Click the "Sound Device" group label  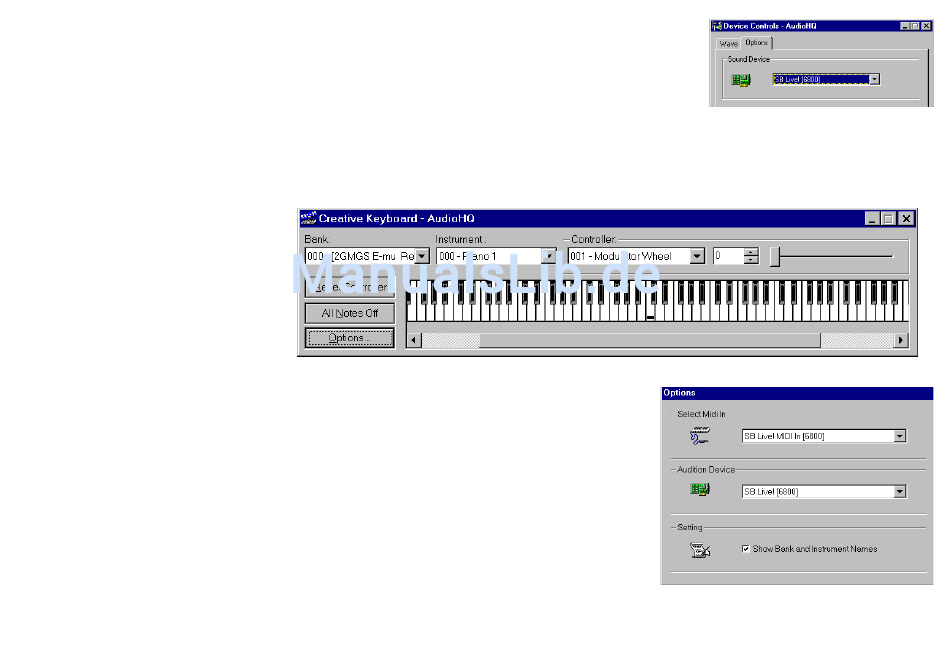[748, 59]
